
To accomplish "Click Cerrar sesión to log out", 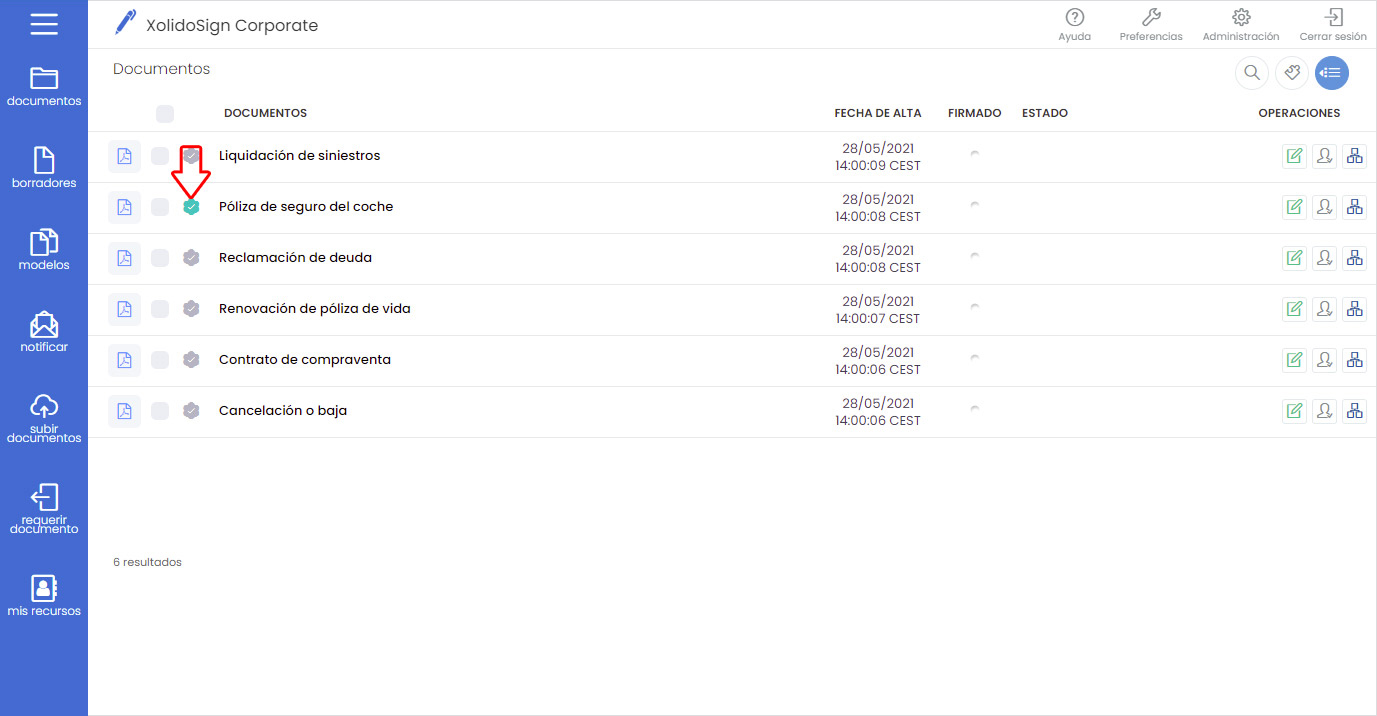I will tap(1332, 25).
